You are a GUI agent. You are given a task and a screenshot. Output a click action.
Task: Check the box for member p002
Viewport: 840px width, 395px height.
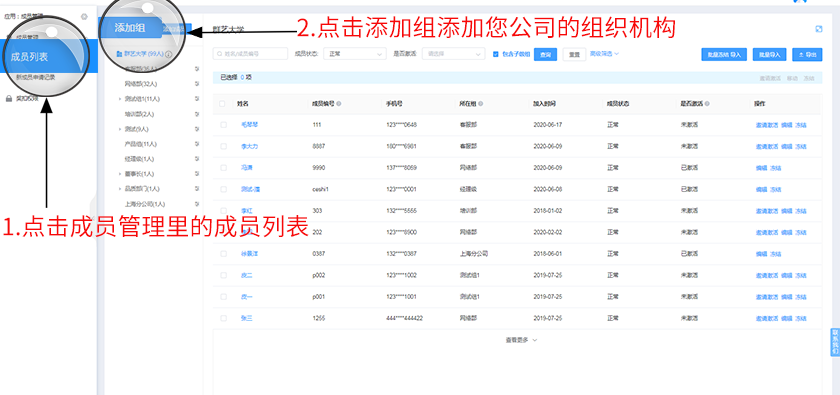[x=223, y=275]
